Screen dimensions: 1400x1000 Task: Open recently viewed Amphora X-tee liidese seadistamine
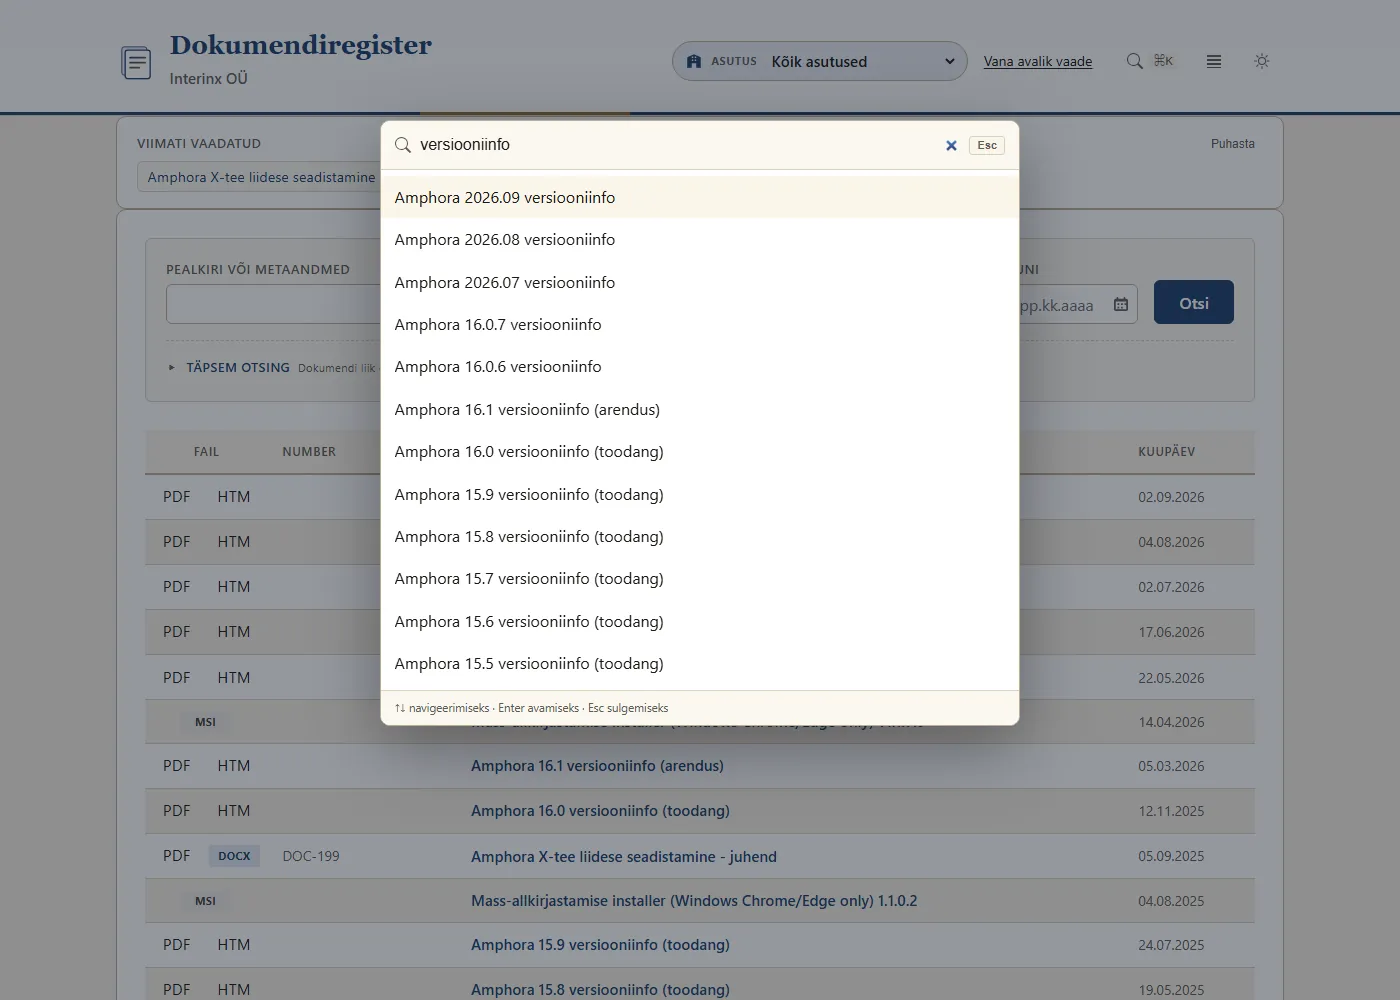tap(261, 177)
